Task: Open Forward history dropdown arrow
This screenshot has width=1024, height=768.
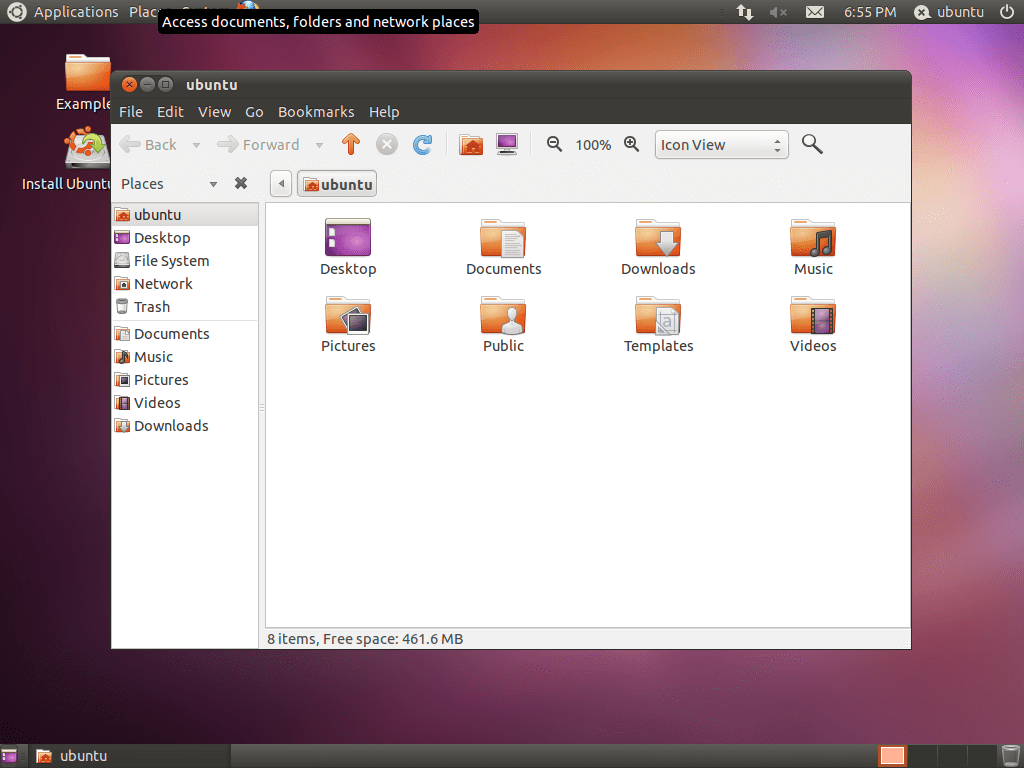Action: 319,145
